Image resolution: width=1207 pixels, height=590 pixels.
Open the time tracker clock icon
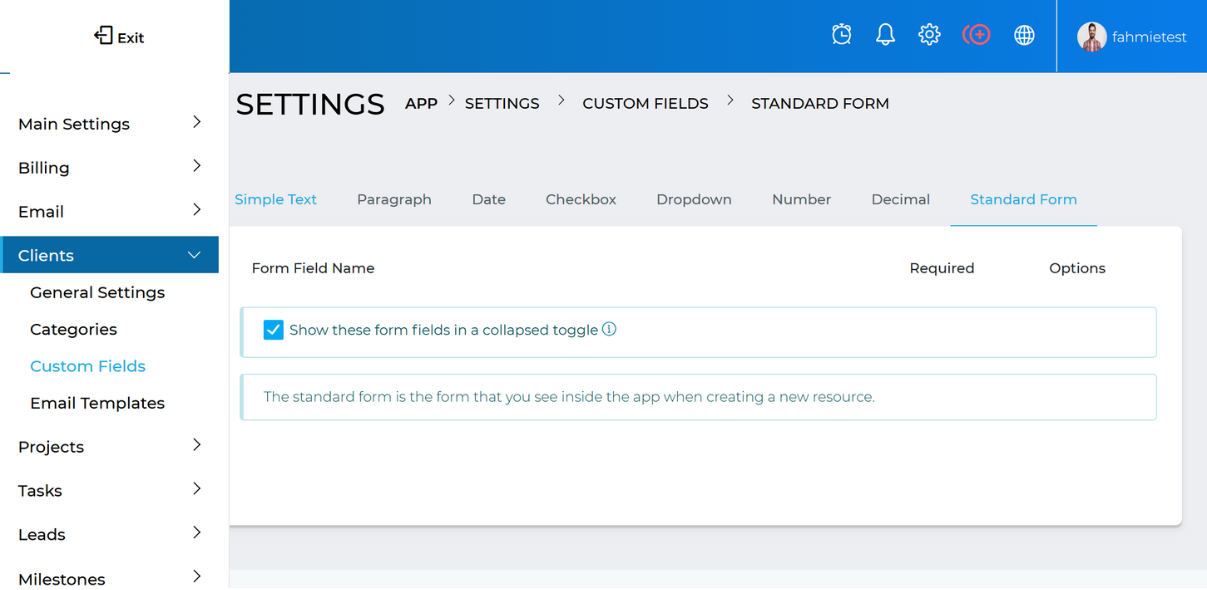[842, 35]
